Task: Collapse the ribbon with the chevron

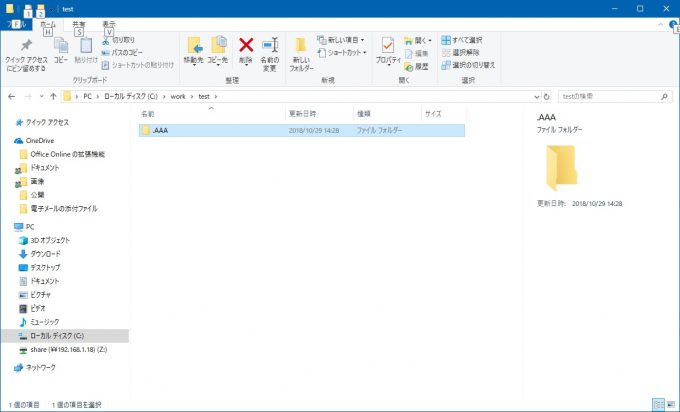Action: click(660, 24)
